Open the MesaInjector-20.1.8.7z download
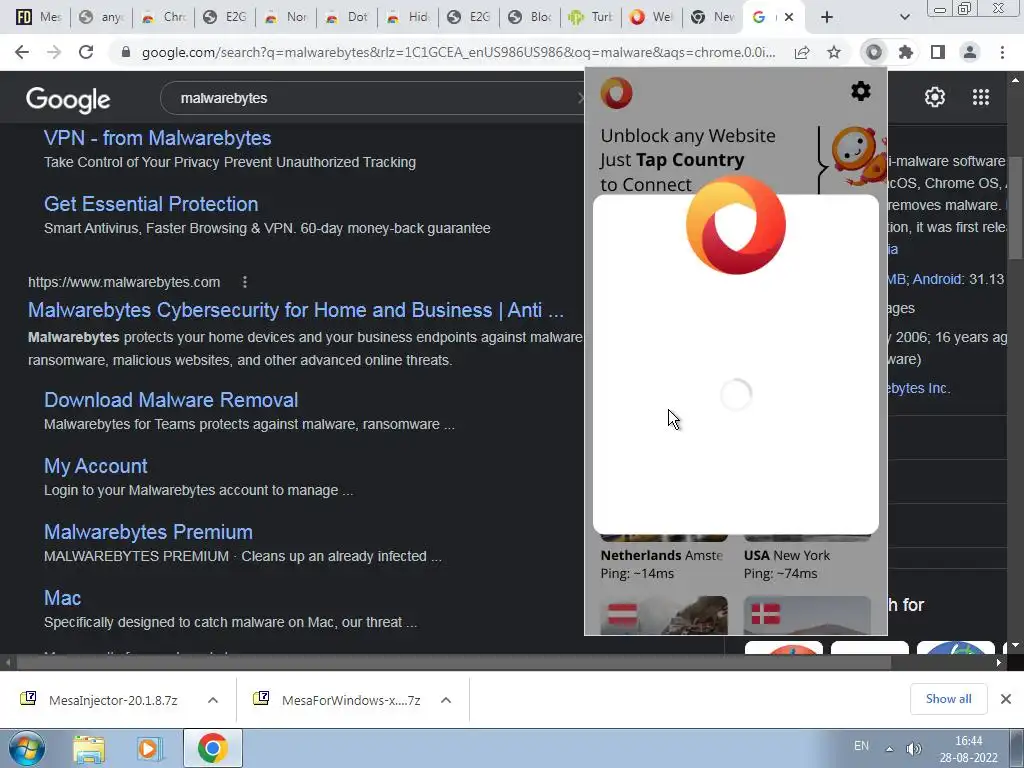Image resolution: width=1024 pixels, height=768 pixels. pyautogui.click(x=113, y=700)
